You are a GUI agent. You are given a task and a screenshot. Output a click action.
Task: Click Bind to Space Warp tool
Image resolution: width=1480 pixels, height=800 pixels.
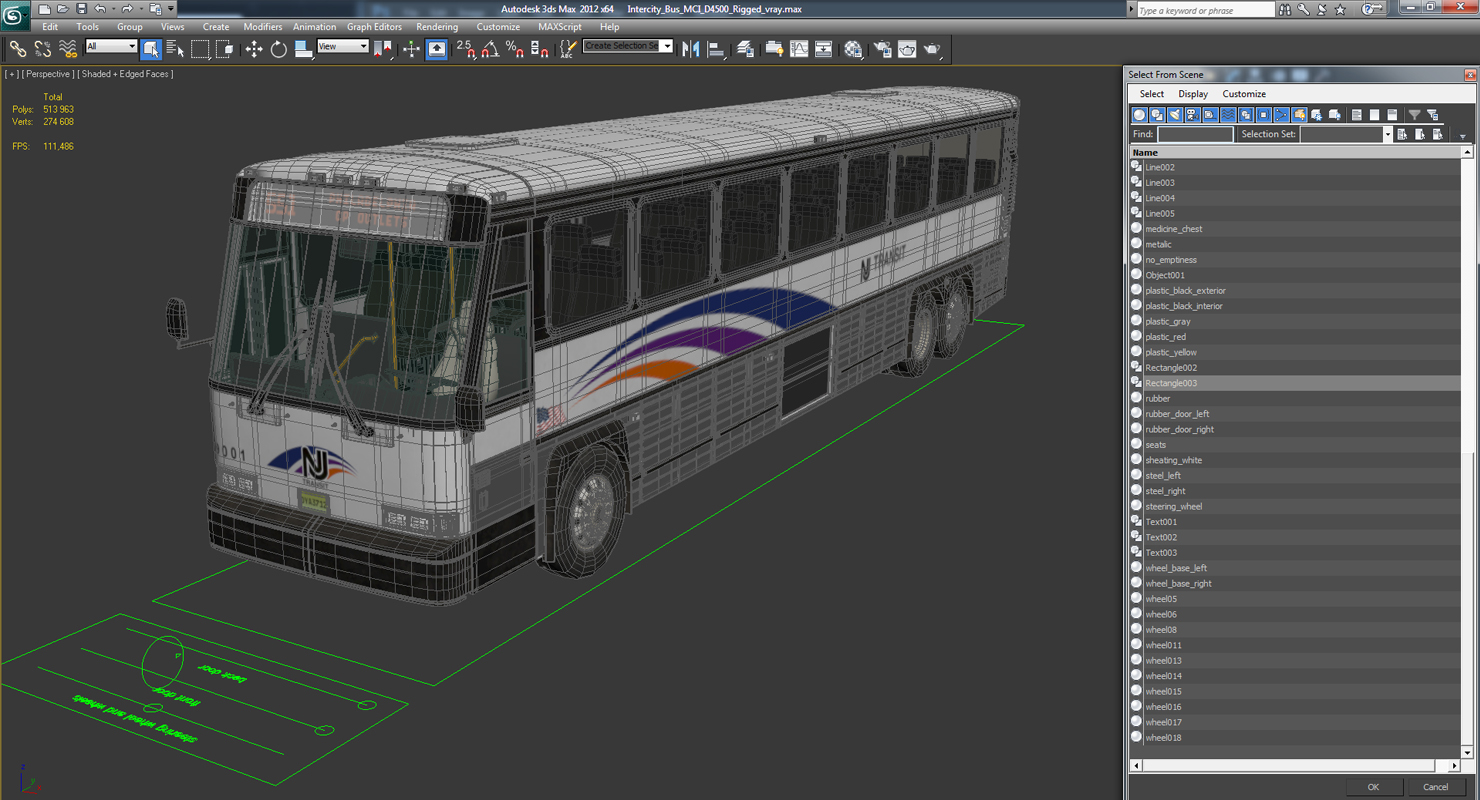(68, 48)
